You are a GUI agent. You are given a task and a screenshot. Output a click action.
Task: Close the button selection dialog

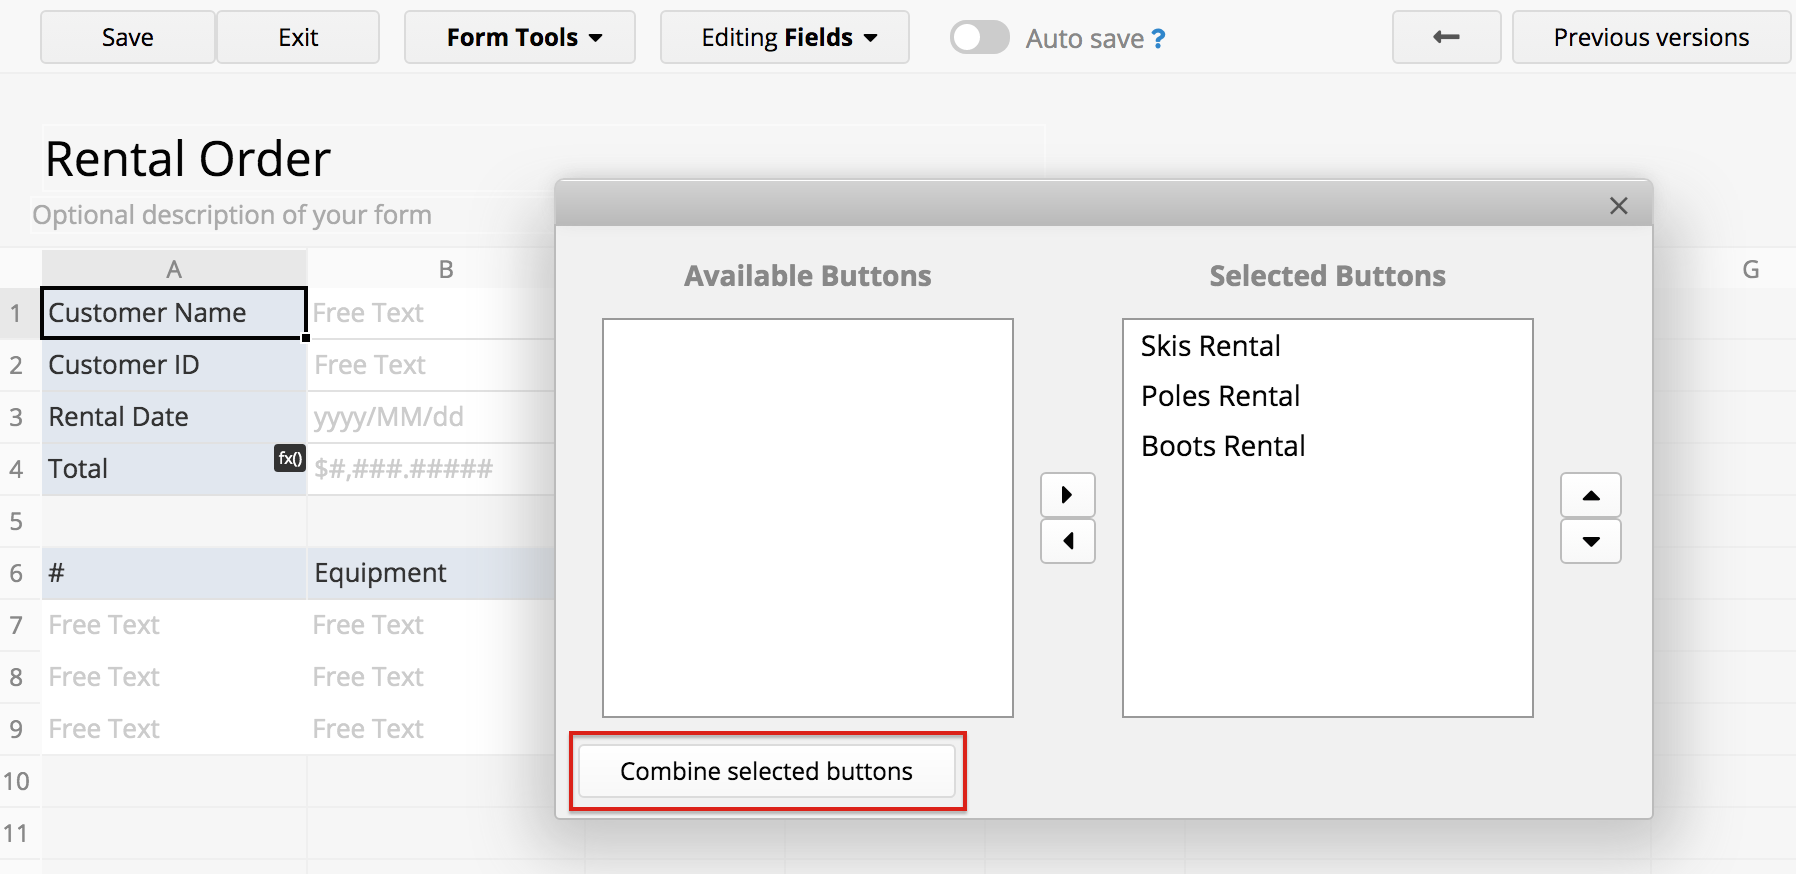pos(1618,206)
